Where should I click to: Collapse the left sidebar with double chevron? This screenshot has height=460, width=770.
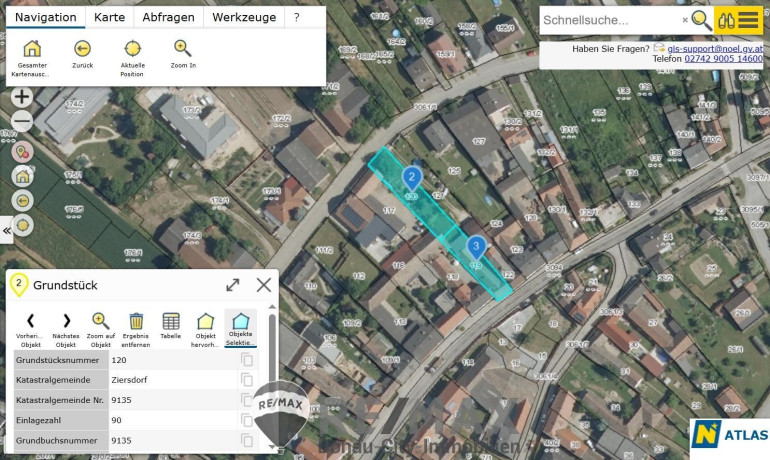click(7, 230)
